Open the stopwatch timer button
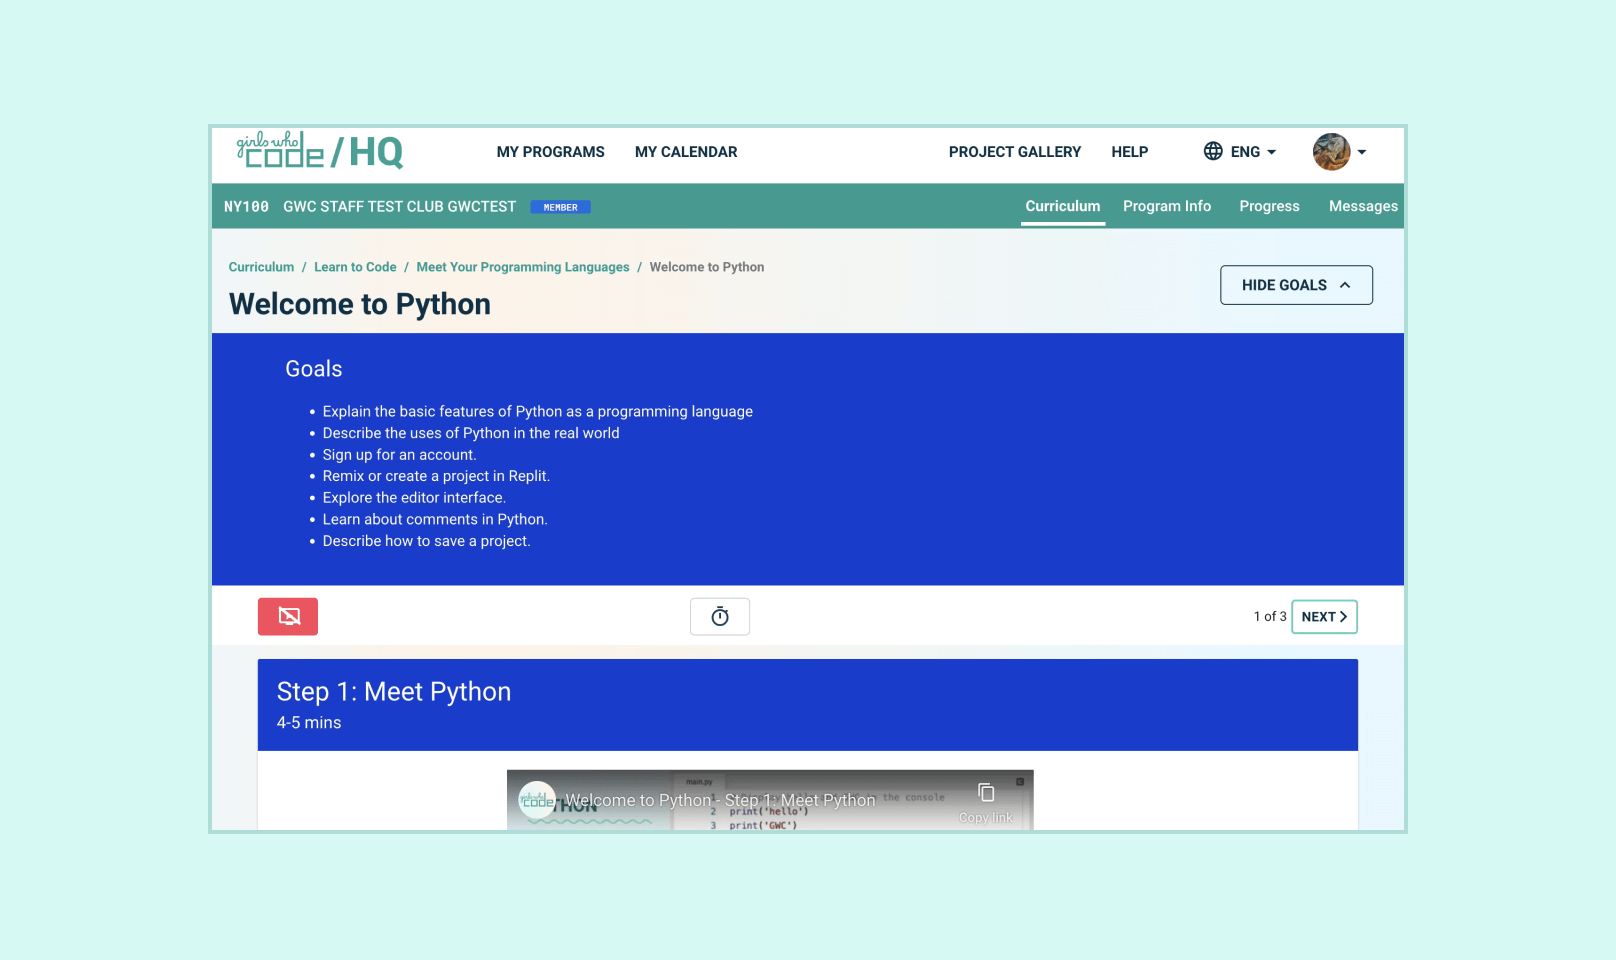The width and height of the screenshot is (1616, 960). coord(720,616)
